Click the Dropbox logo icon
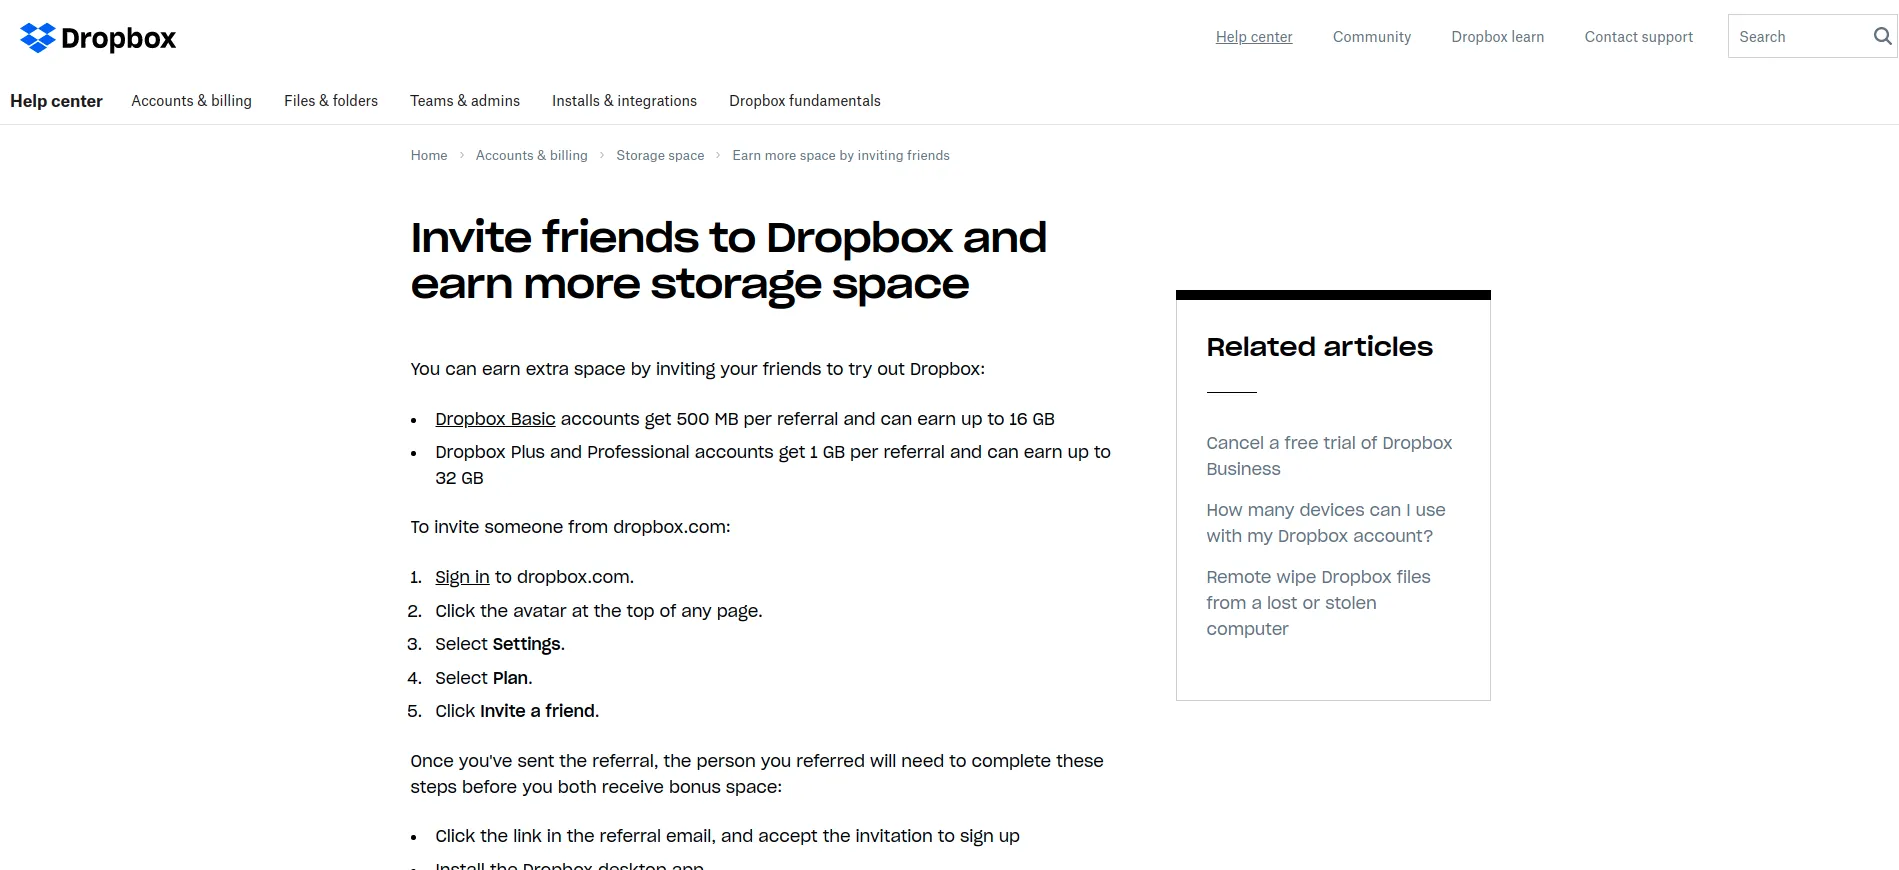The height and width of the screenshot is (870, 1899). point(38,38)
